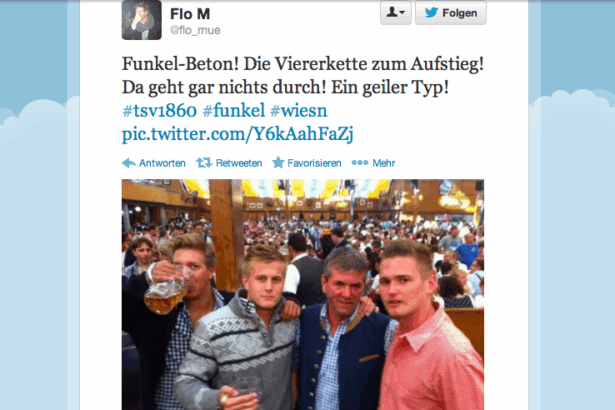Open Flo M's profile avatar
This screenshot has height=410, width=615.
point(142,20)
